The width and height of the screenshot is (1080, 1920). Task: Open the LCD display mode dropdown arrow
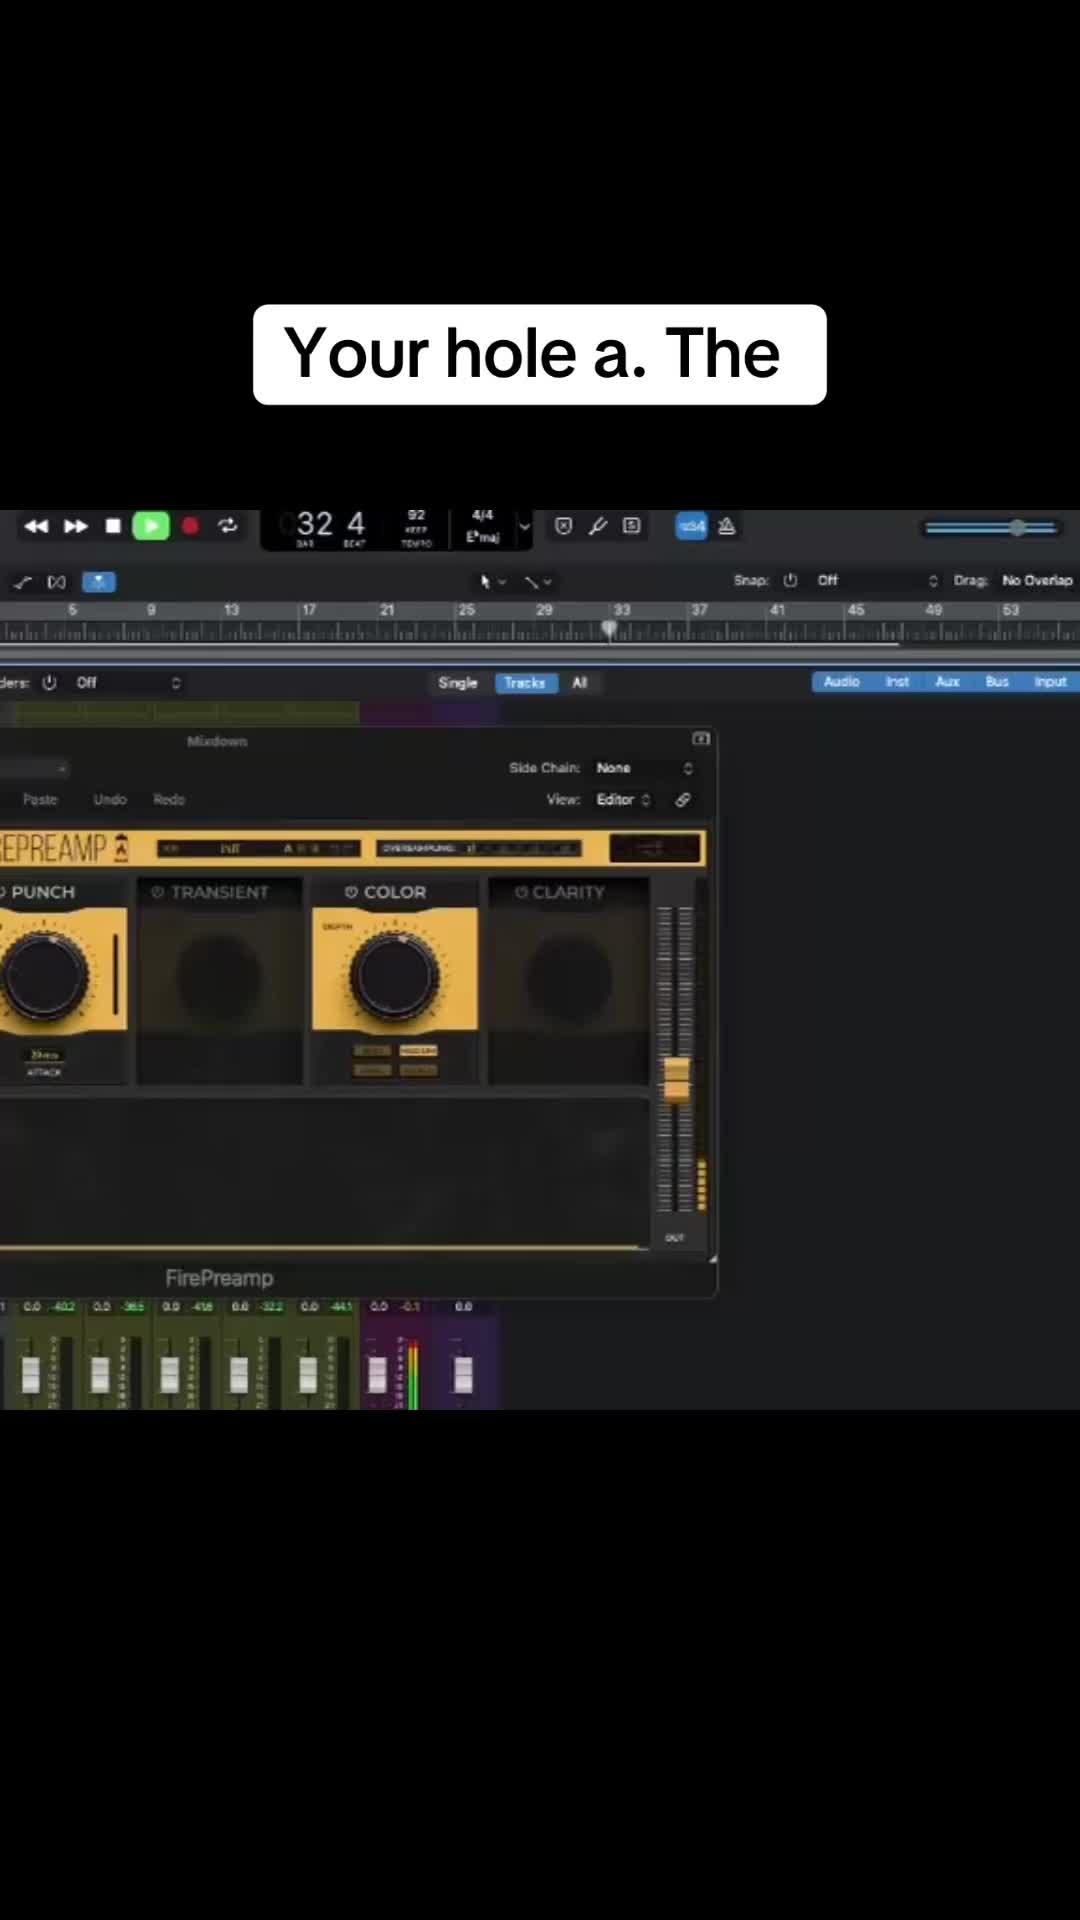pyautogui.click(x=524, y=527)
